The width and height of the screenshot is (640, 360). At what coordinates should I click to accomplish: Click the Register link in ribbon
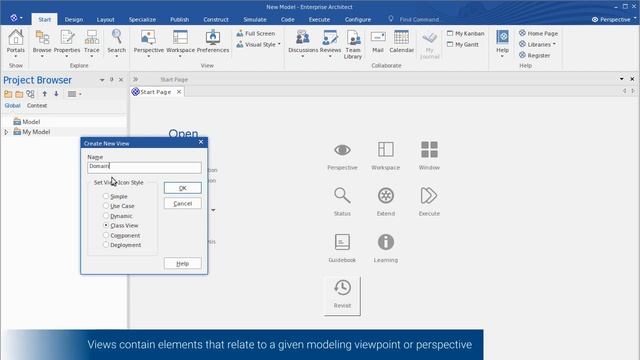point(535,55)
